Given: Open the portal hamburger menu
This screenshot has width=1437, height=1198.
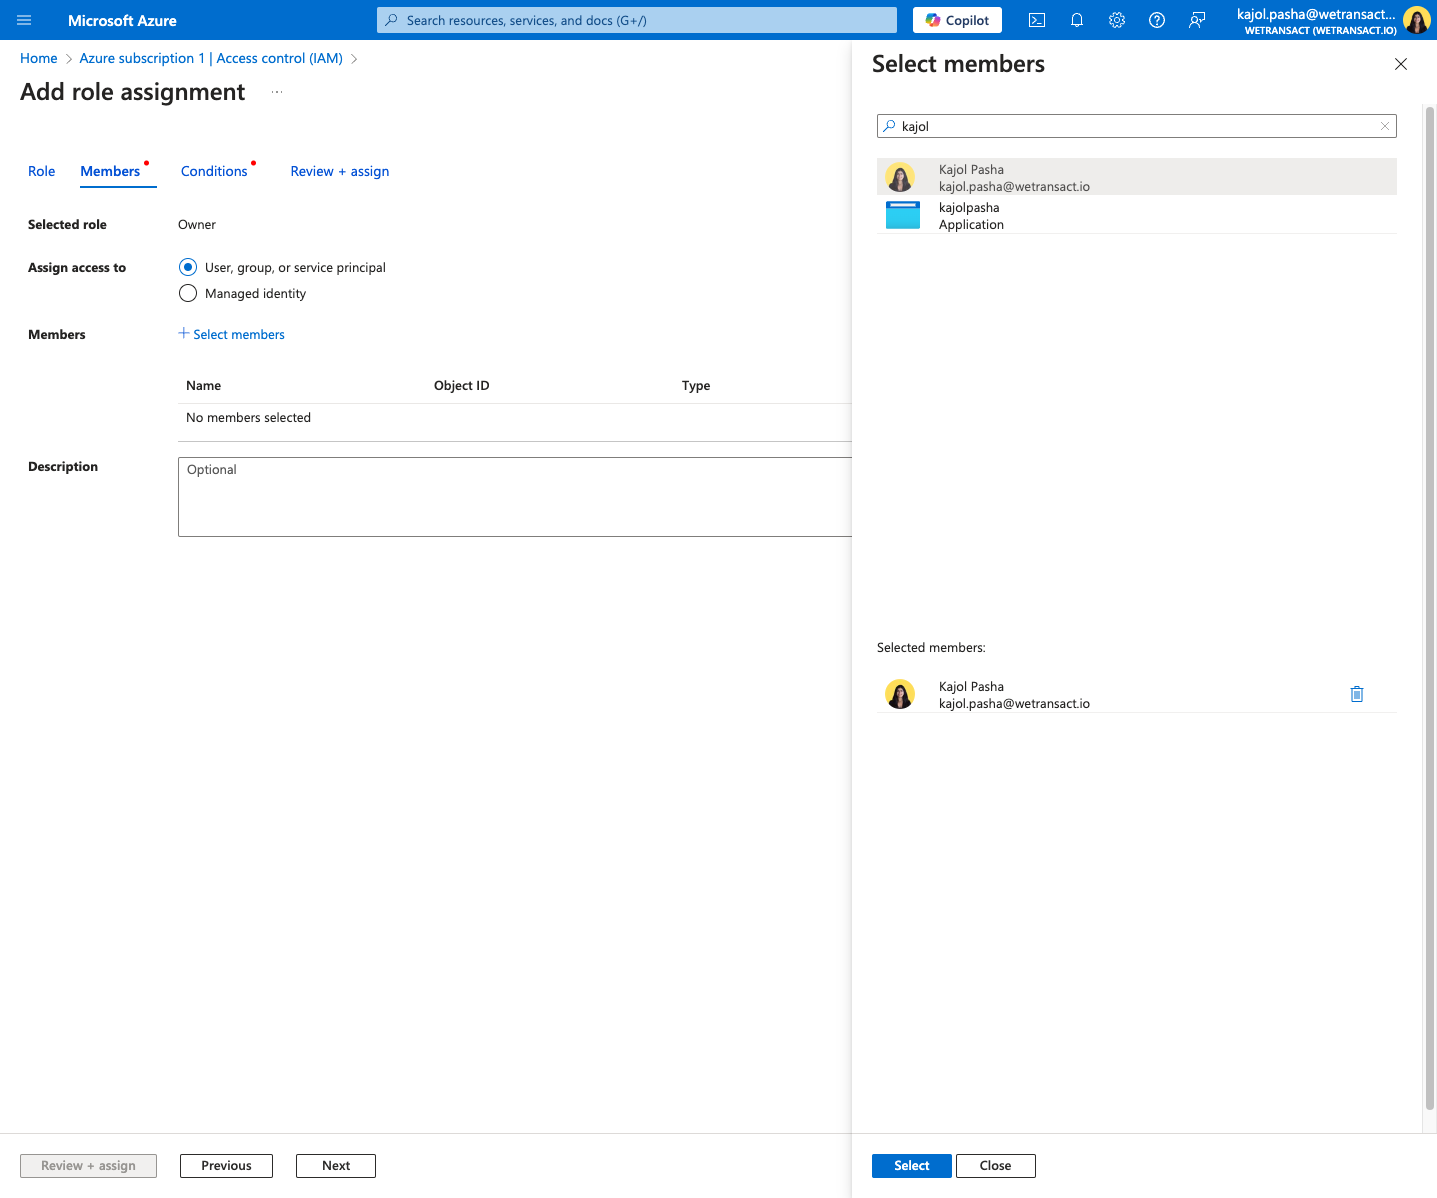Looking at the screenshot, I should [x=24, y=20].
